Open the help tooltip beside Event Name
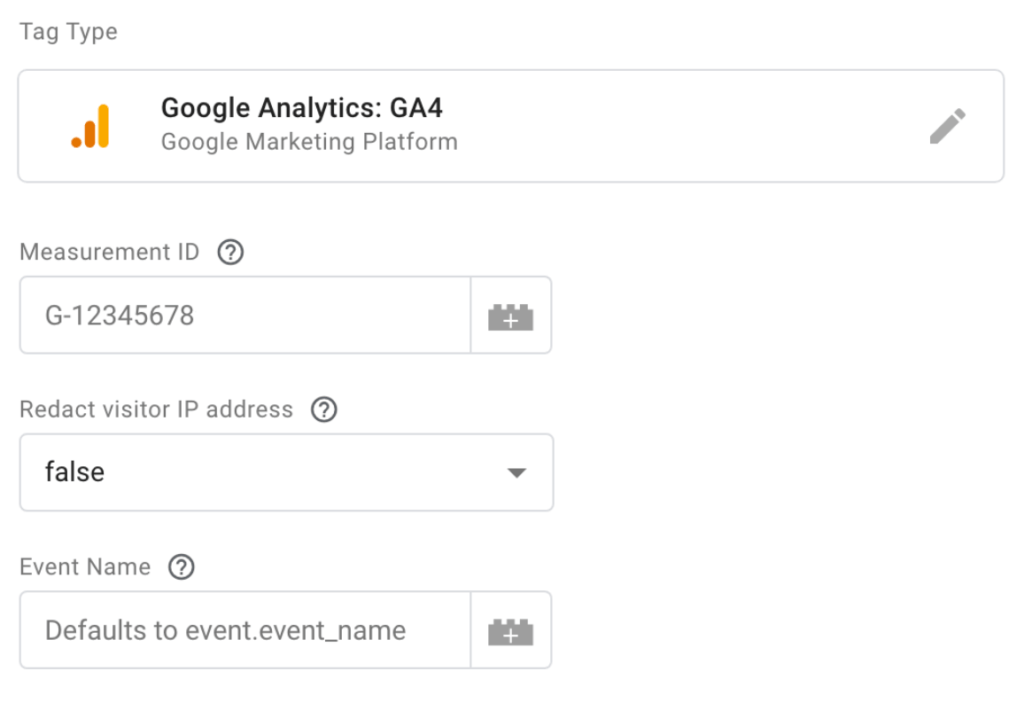This screenshot has height=702, width=1024. 182,567
